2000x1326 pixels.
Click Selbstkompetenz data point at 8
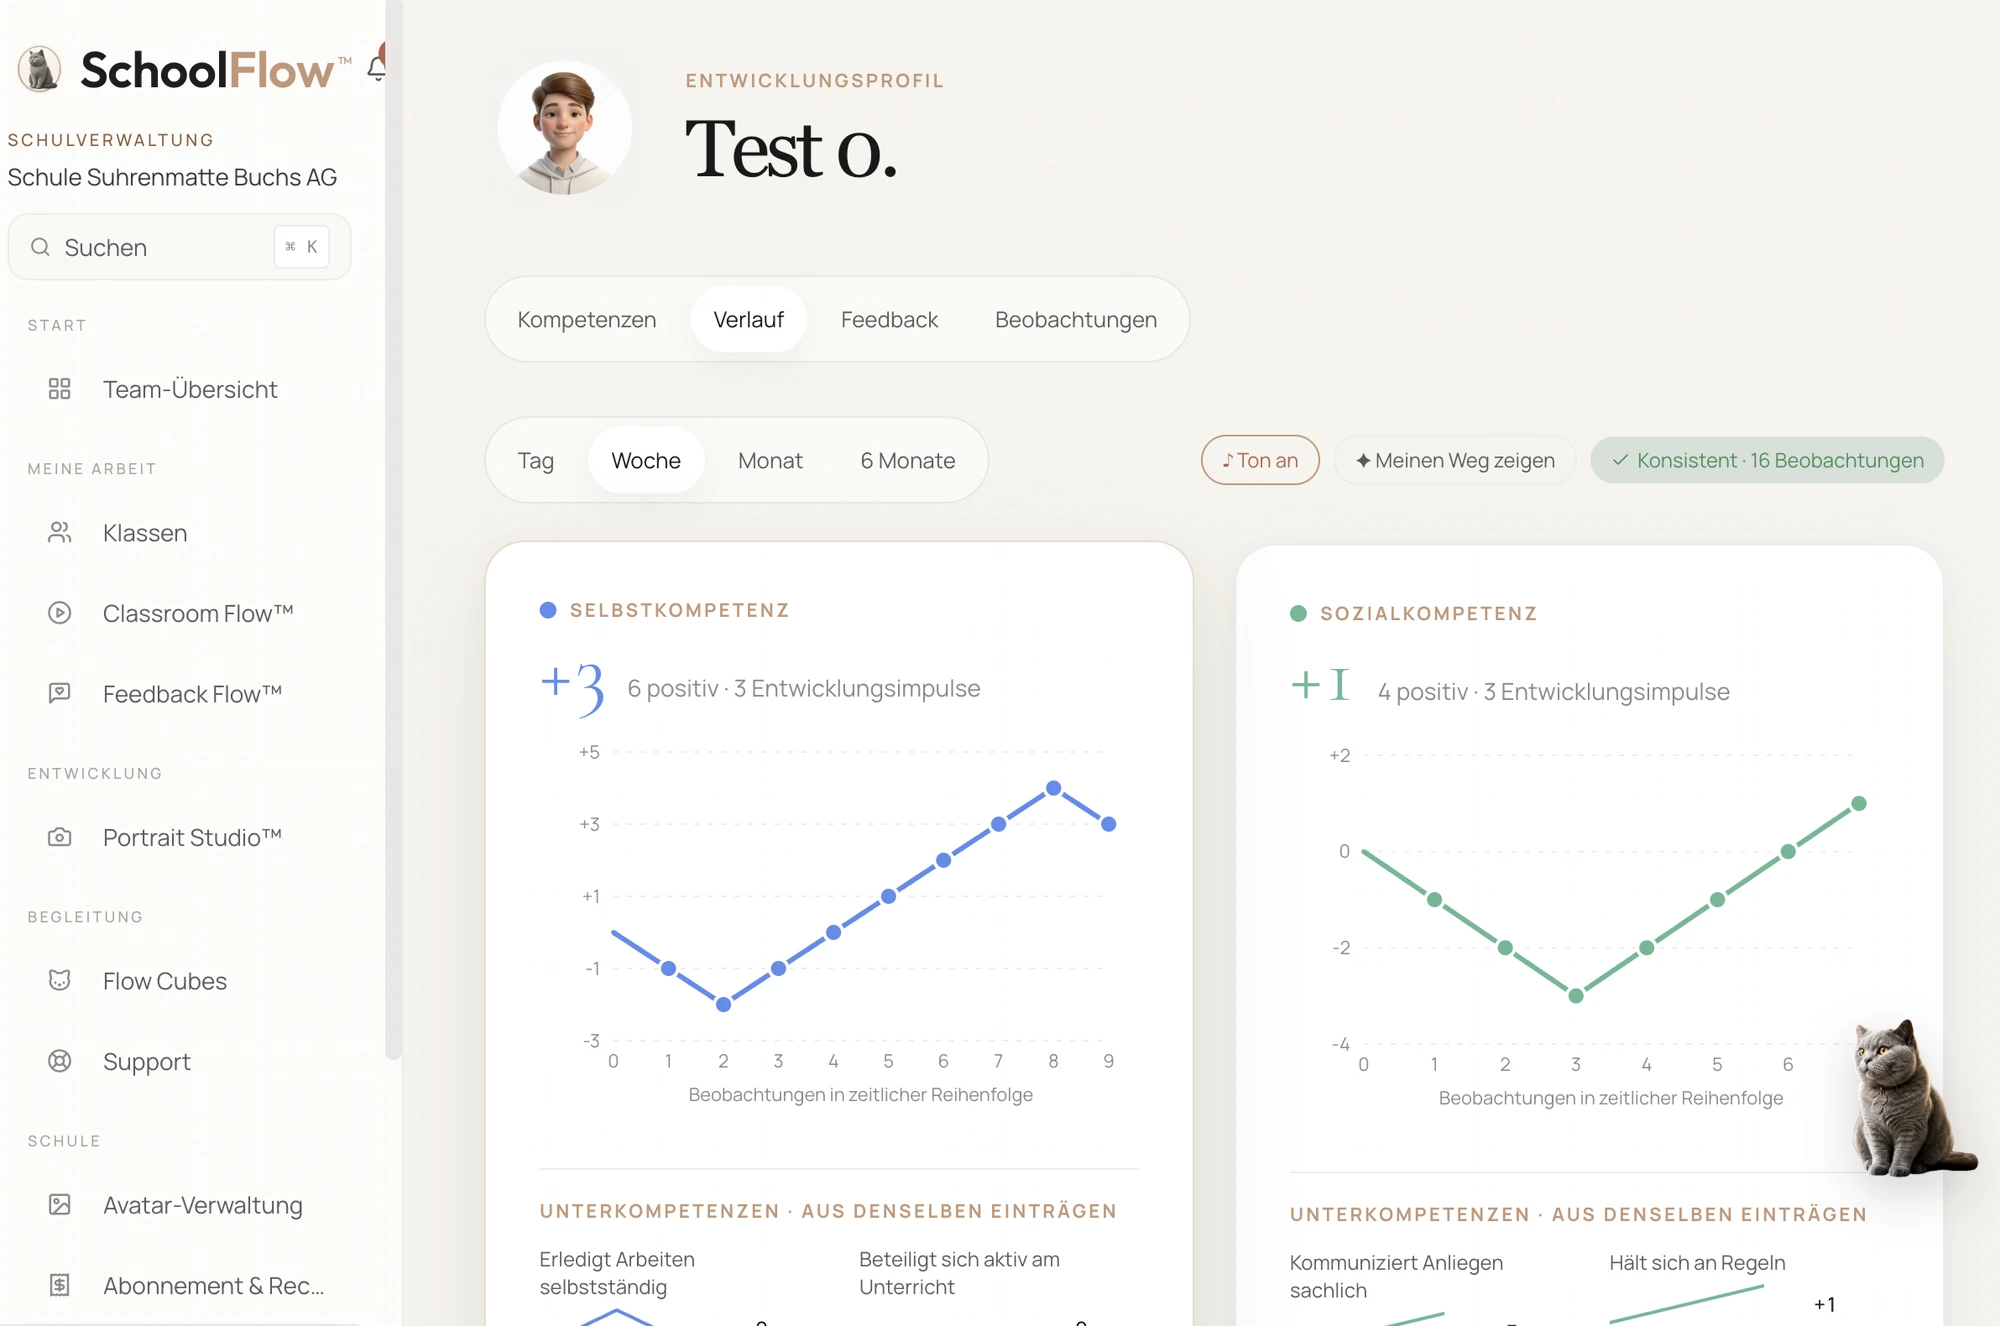pyautogui.click(x=1053, y=788)
